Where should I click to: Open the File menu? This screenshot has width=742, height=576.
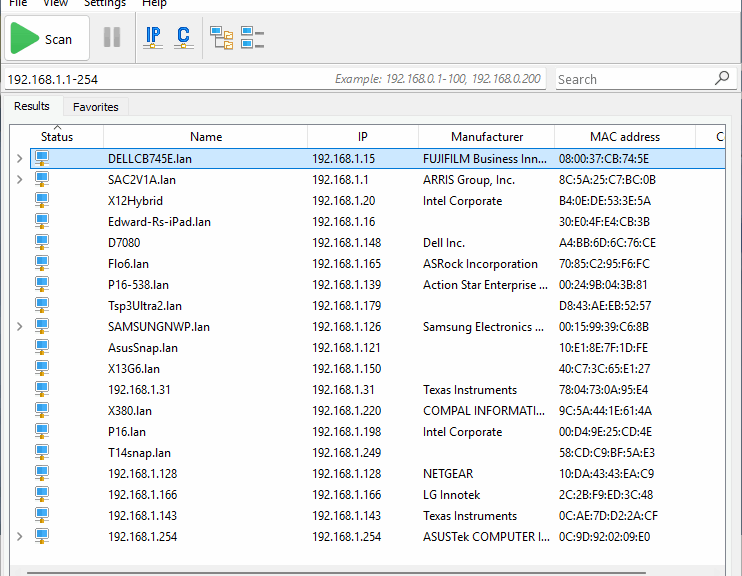[x=18, y=3]
